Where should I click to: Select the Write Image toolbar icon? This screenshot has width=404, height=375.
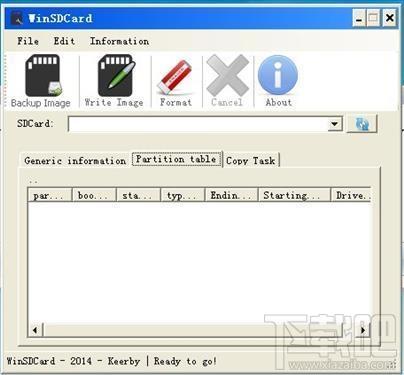pyautogui.click(x=116, y=76)
